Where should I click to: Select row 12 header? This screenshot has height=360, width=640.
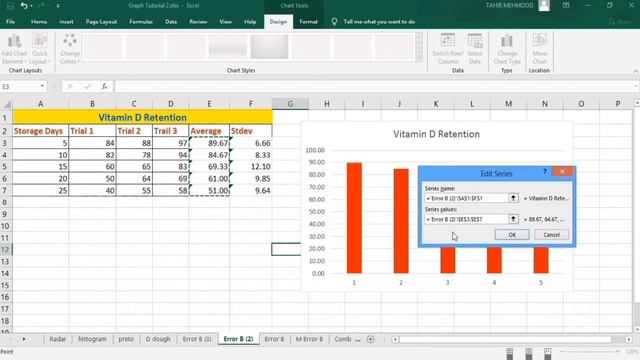tap(5, 249)
